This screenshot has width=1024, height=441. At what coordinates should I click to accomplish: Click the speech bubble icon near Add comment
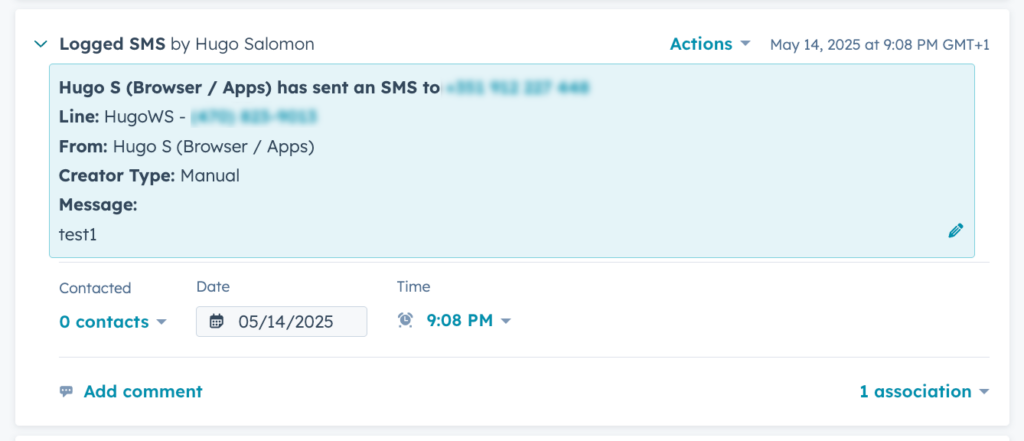pos(66,391)
